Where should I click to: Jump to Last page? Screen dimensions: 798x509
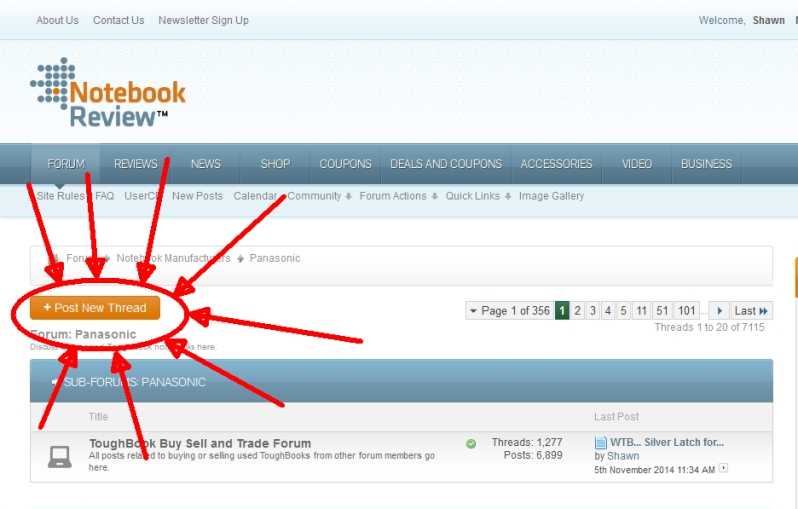click(x=751, y=310)
